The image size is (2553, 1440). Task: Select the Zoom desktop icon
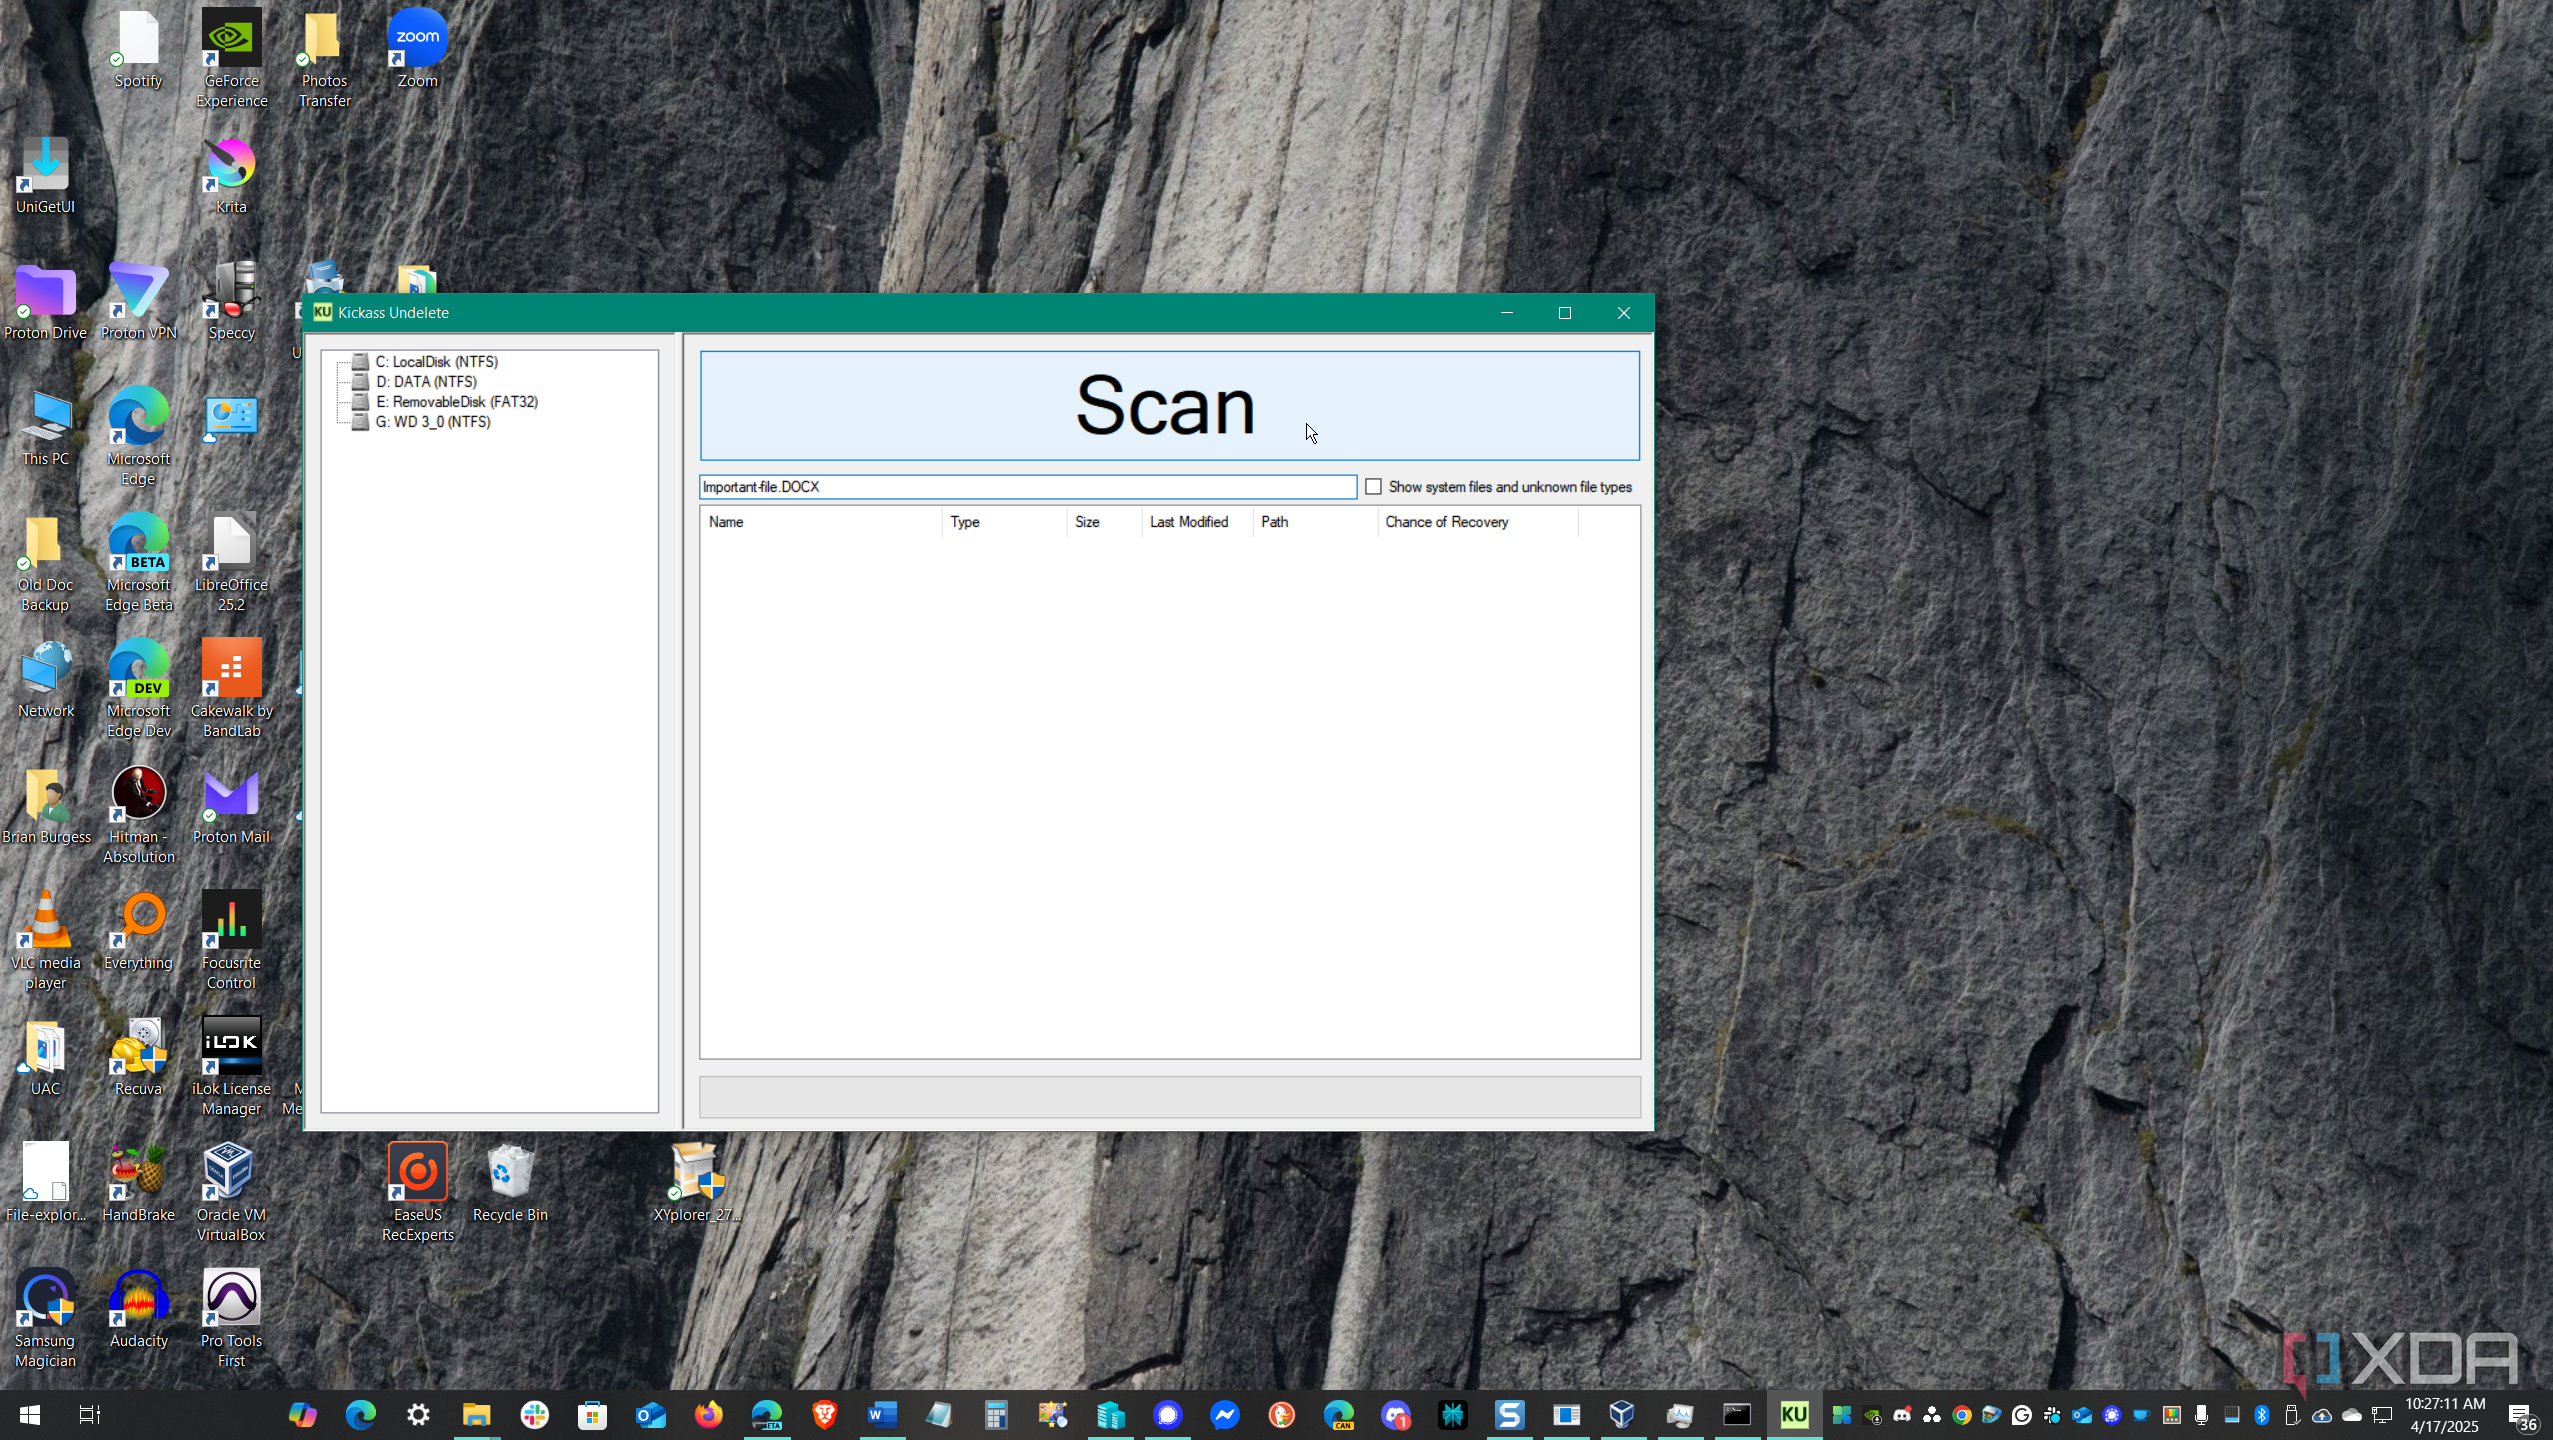tap(418, 50)
